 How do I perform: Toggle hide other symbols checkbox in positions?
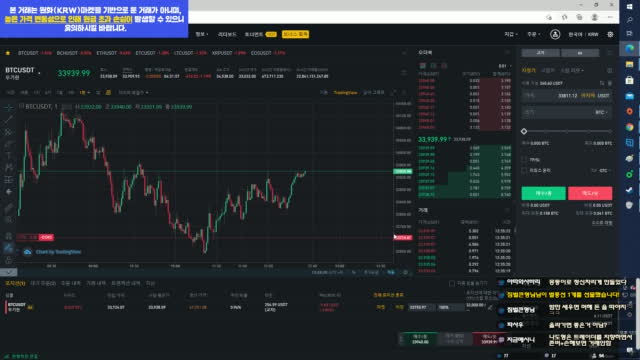(x=451, y=283)
